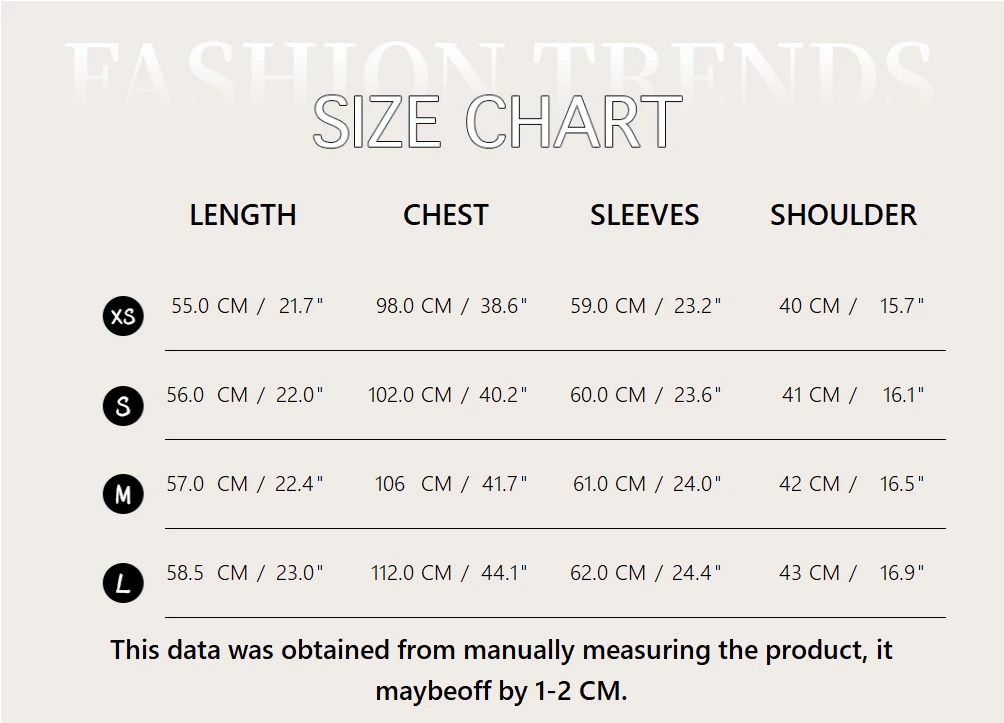Select the LENGTH column header
Viewport: 1004px width, 723px height.
click(243, 215)
